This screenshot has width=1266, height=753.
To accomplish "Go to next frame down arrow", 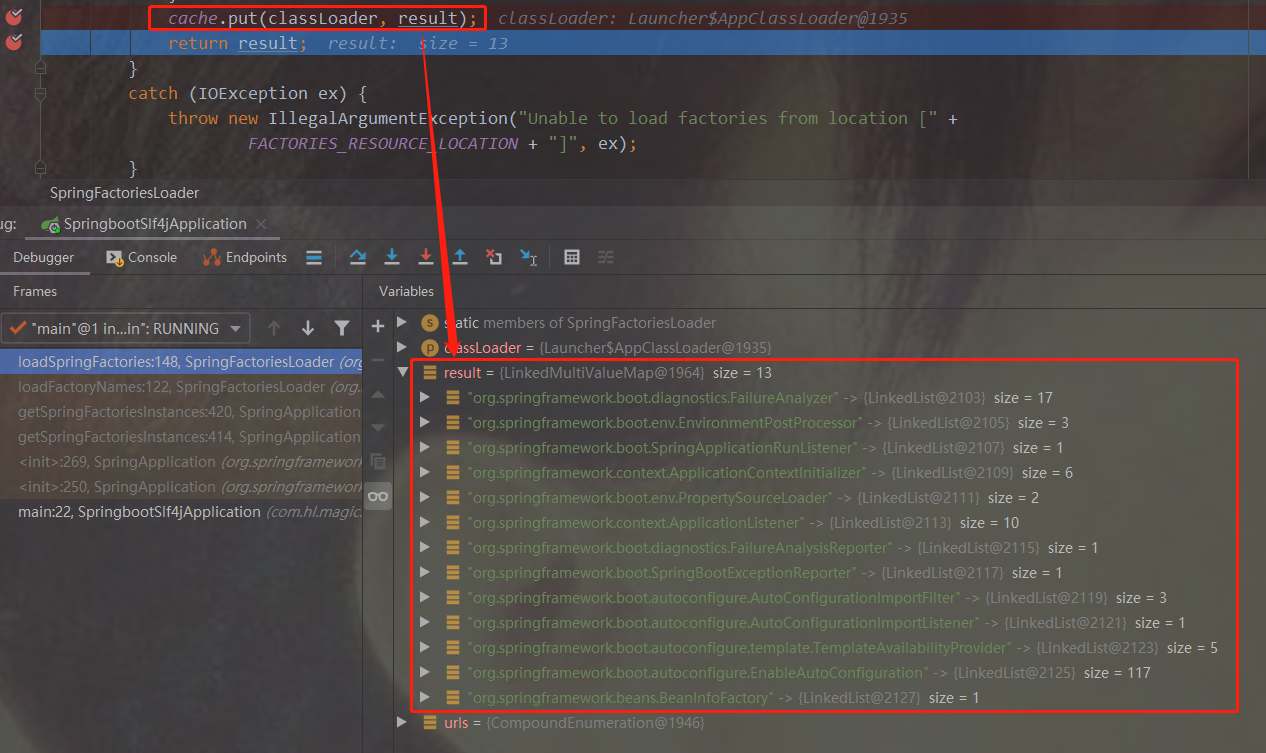I will click(x=308, y=328).
